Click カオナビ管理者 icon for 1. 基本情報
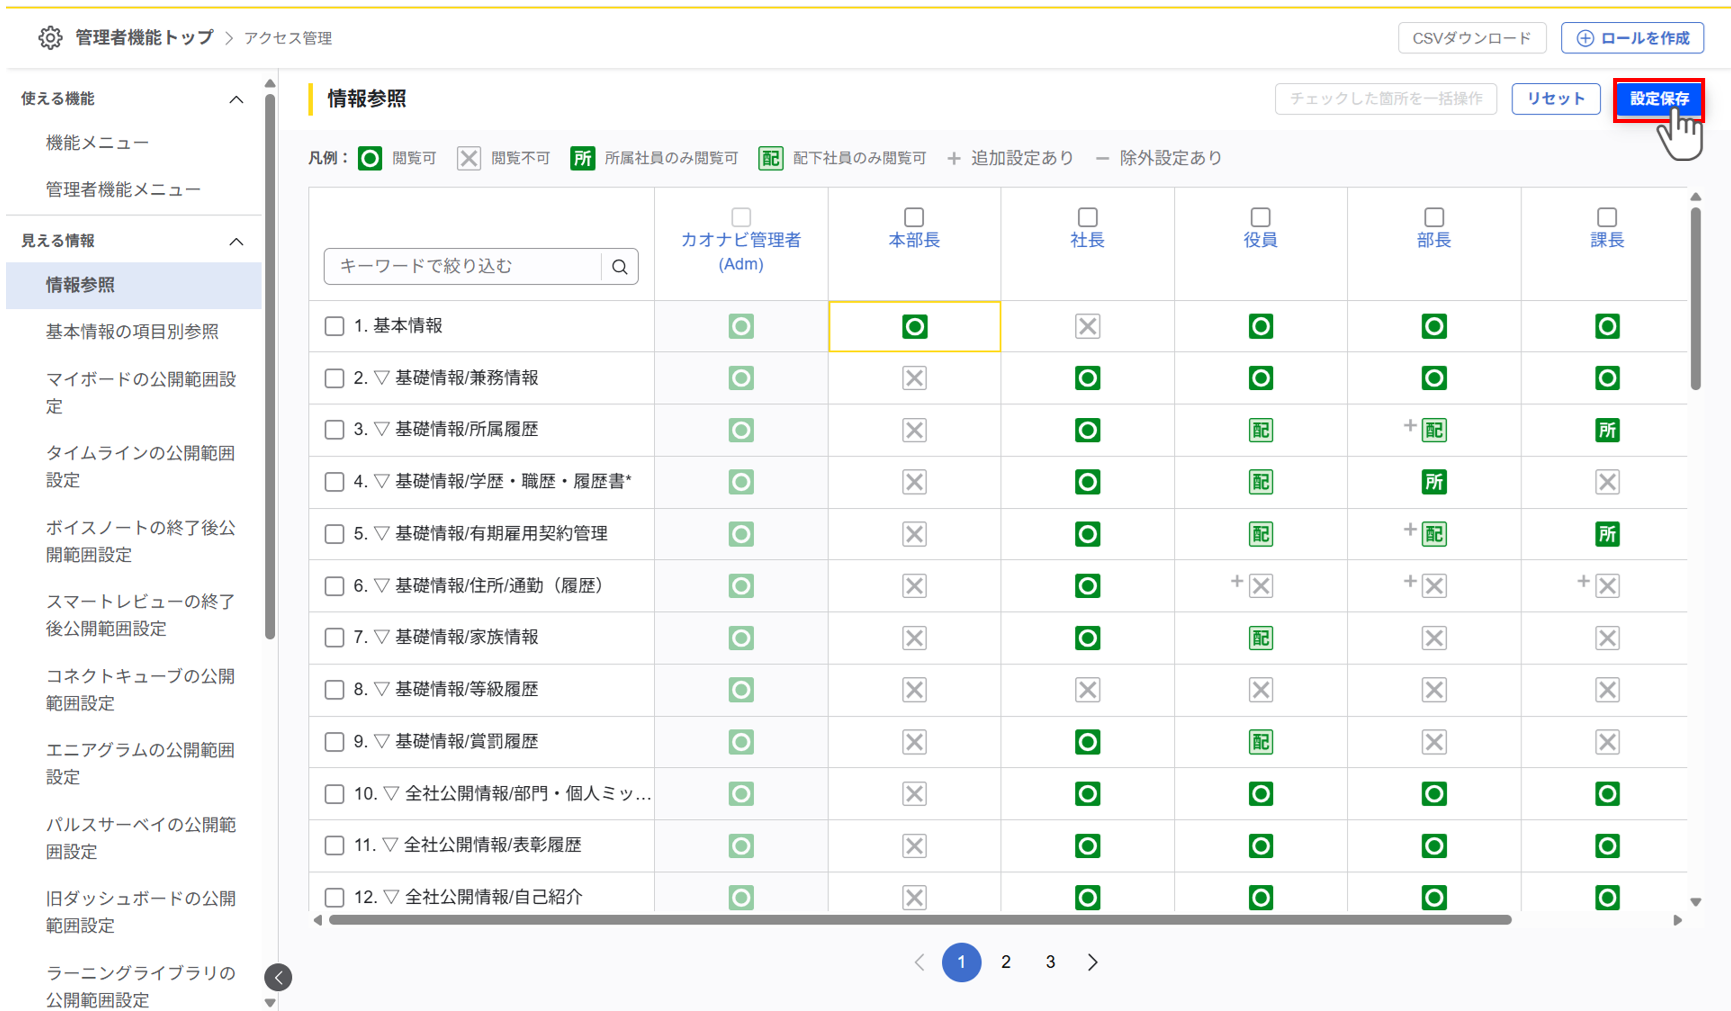The width and height of the screenshot is (1731, 1011). tap(741, 326)
